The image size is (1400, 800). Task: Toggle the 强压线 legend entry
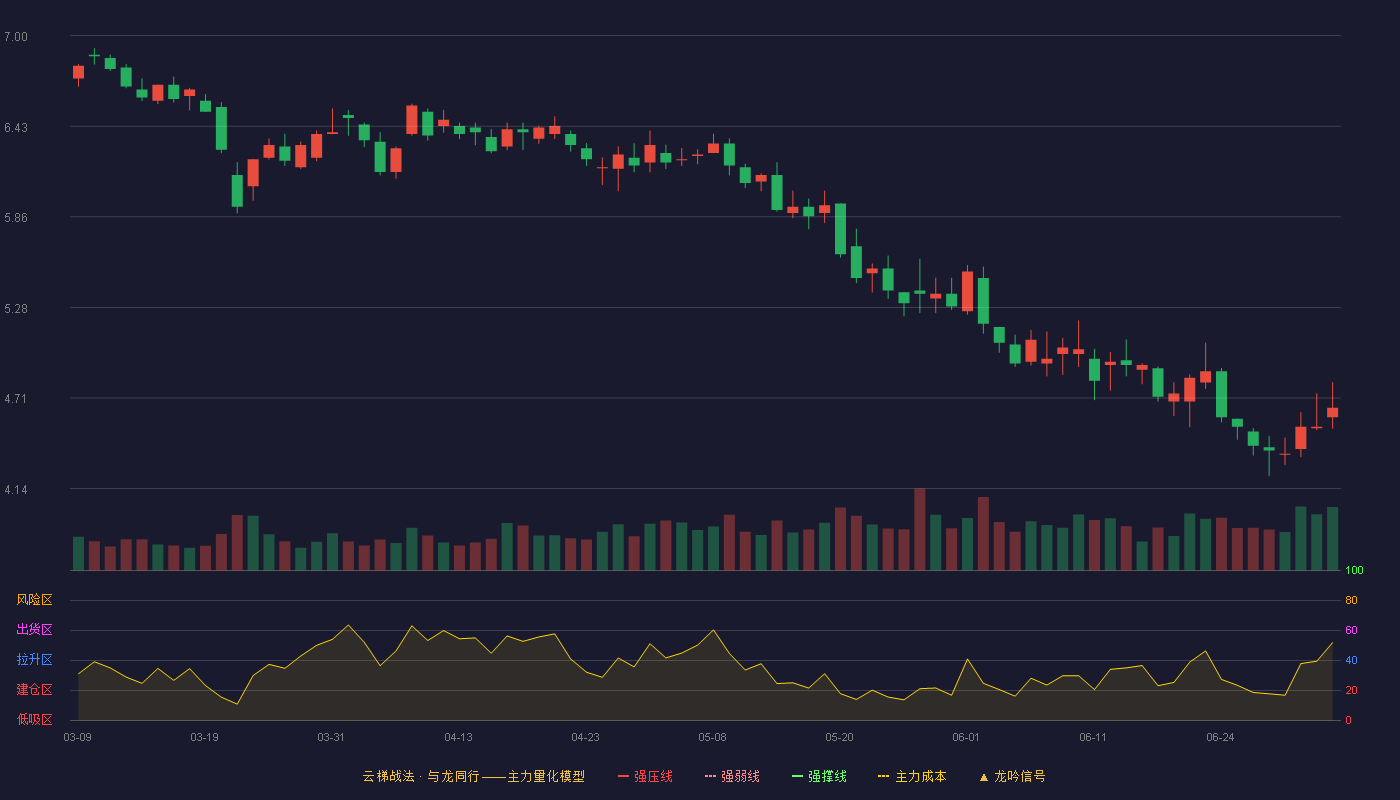(x=645, y=776)
